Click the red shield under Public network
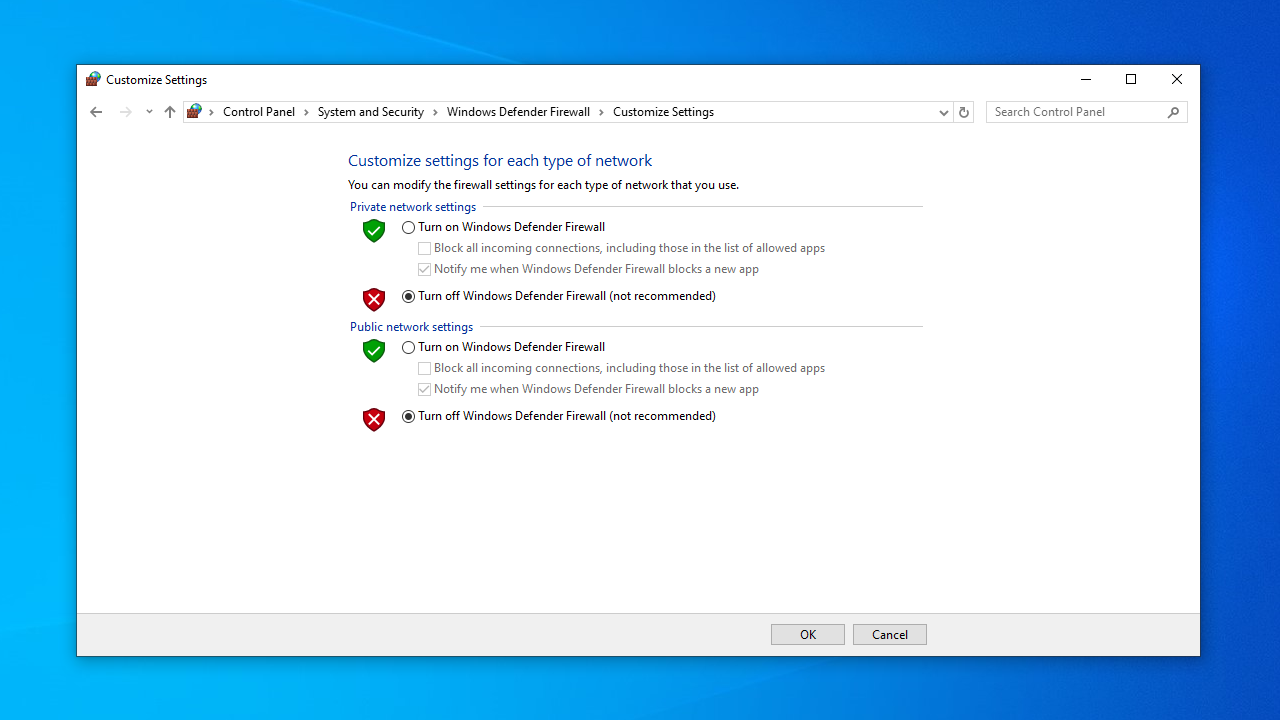Viewport: 1280px width, 720px height. point(374,419)
